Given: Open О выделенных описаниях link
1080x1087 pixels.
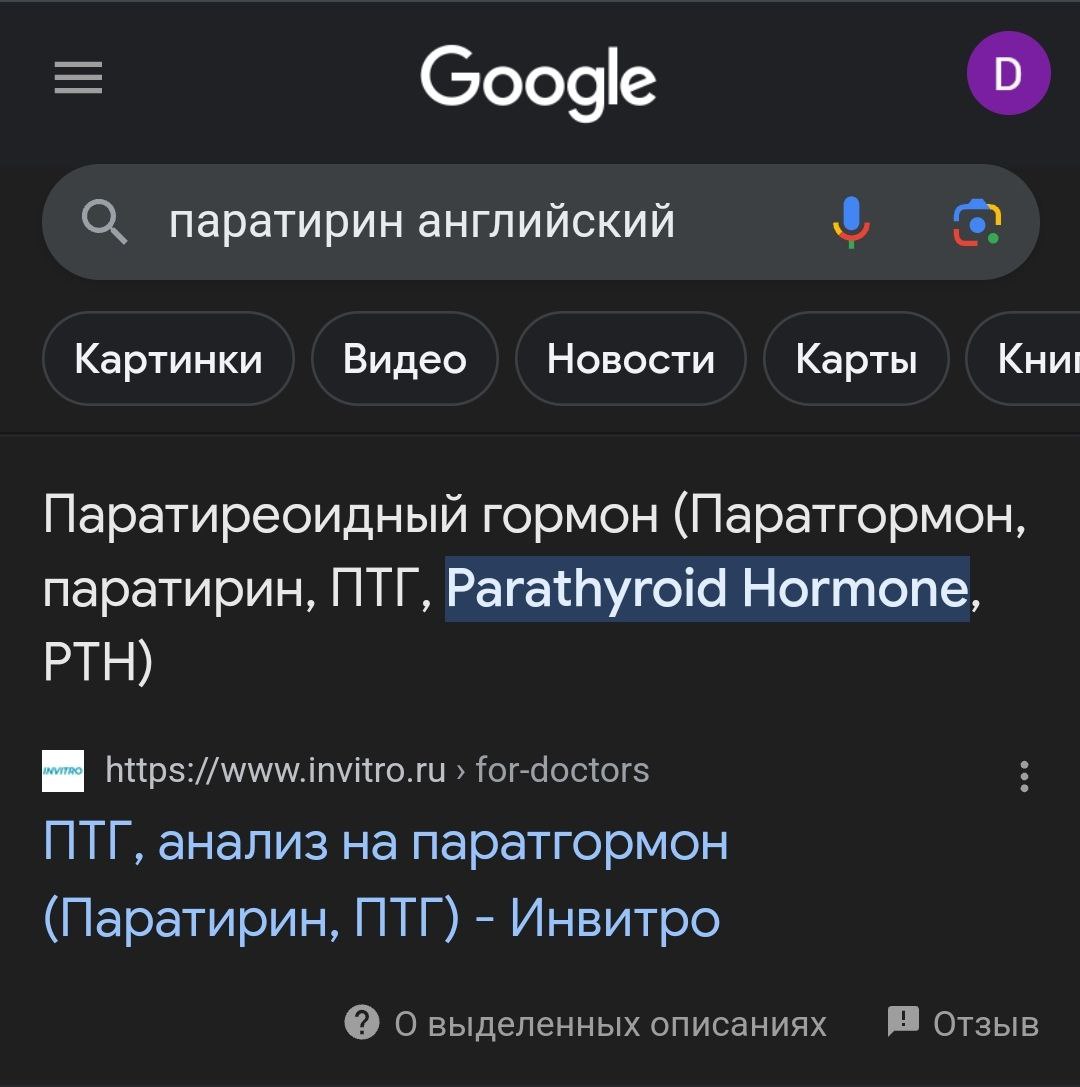Looking at the screenshot, I should 610,1024.
